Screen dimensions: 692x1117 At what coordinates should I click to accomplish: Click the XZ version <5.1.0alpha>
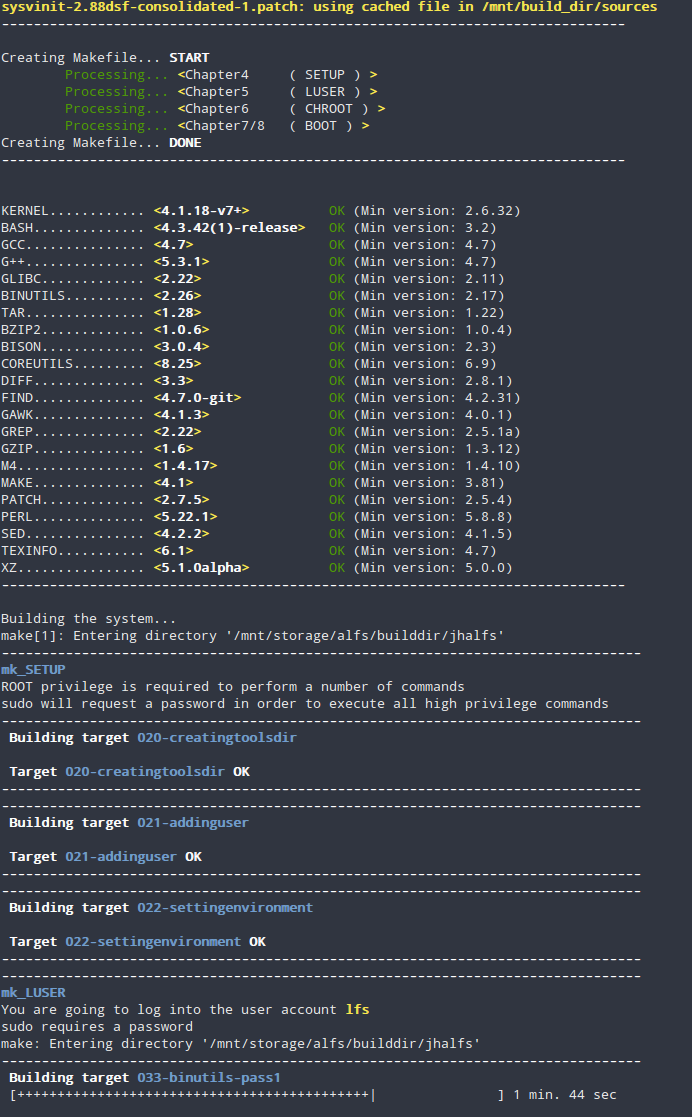[202, 568]
